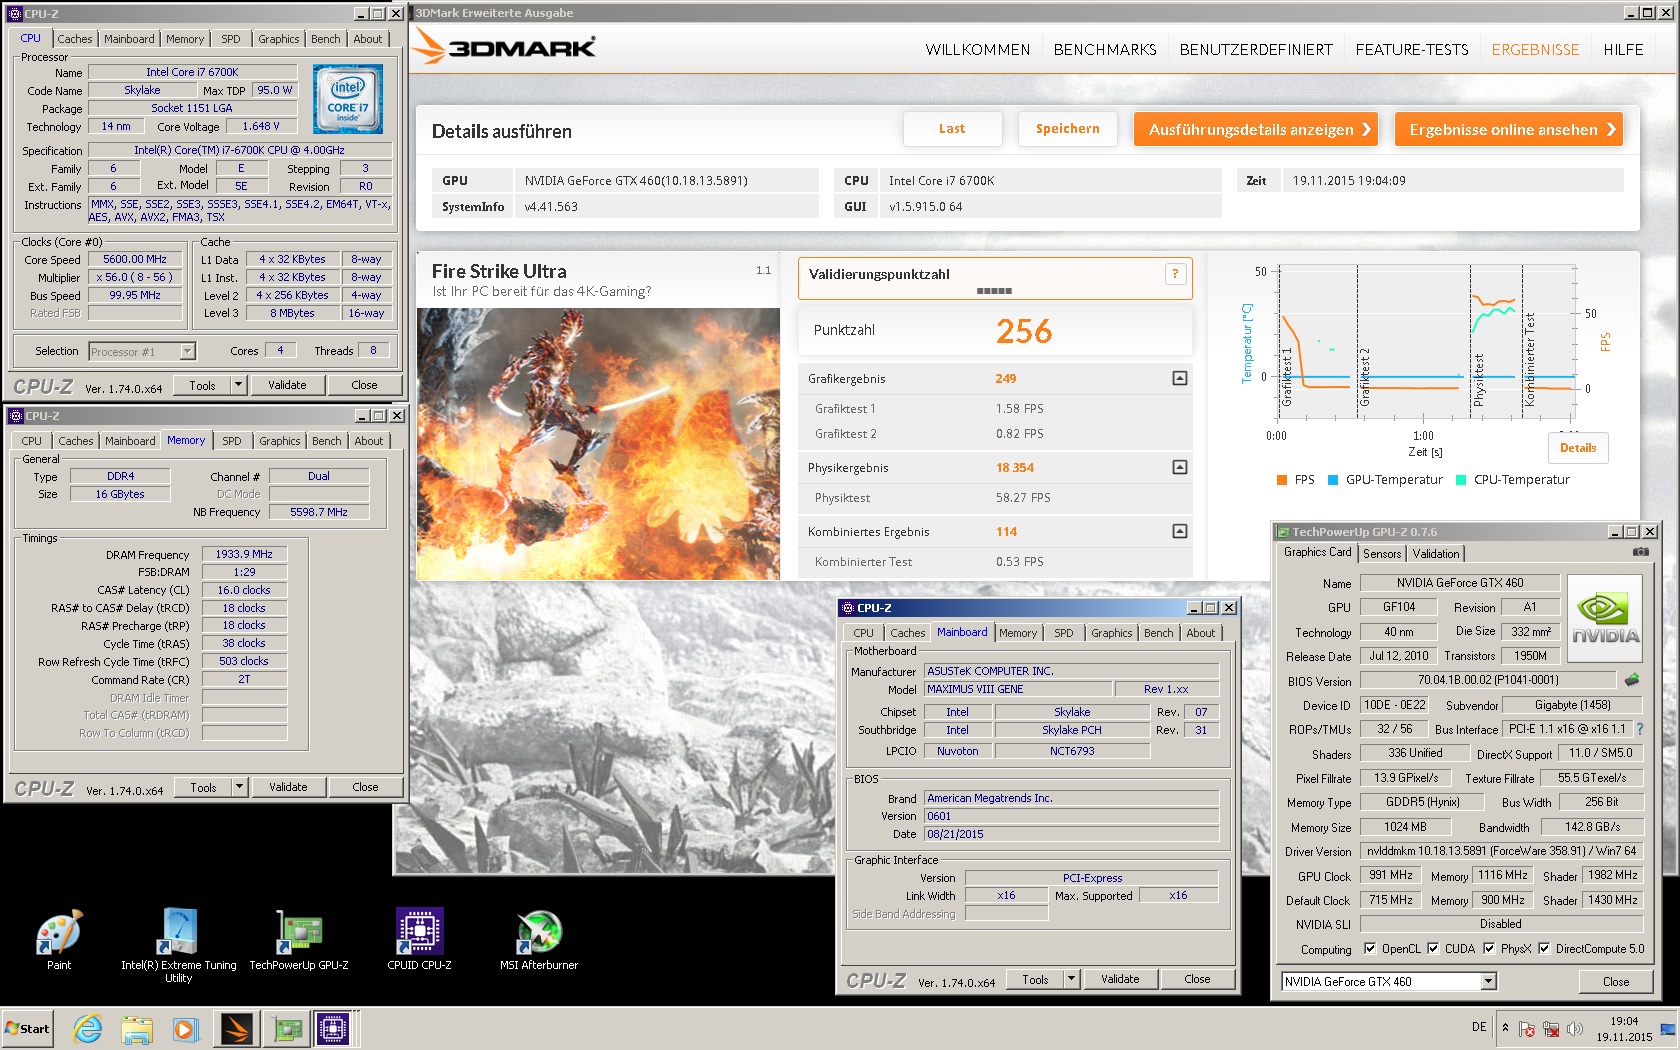The image size is (1680, 1050).
Task: Click the Speichern button
Action: pos(1068,129)
